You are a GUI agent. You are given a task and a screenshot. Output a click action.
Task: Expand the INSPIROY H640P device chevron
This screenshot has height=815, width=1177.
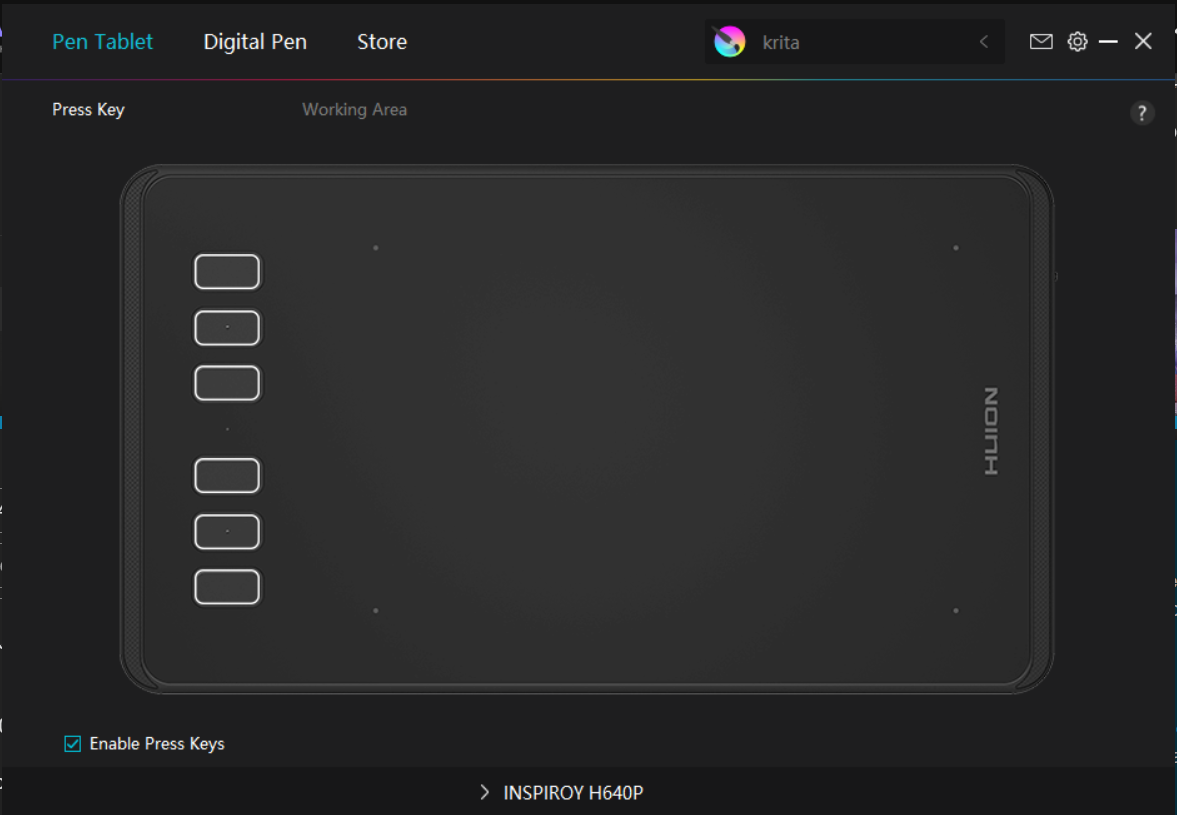coord(485,792)
